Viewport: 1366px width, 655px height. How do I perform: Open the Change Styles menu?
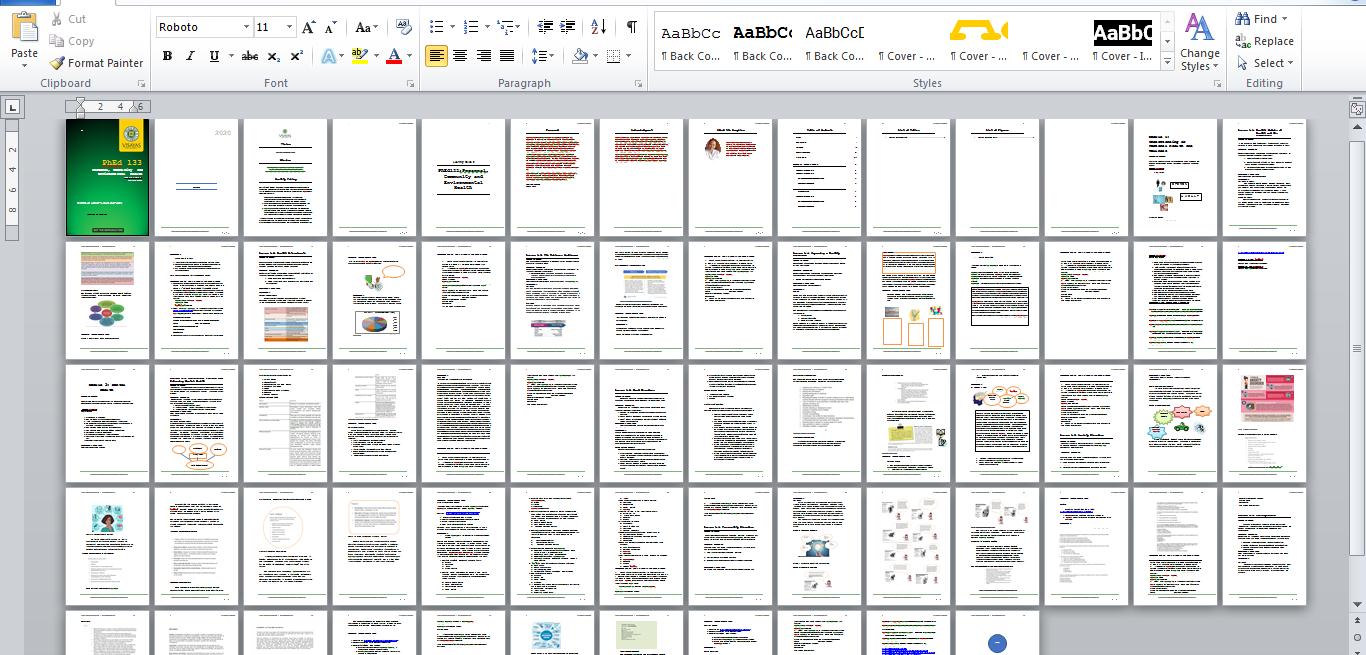coord(1199,44)
